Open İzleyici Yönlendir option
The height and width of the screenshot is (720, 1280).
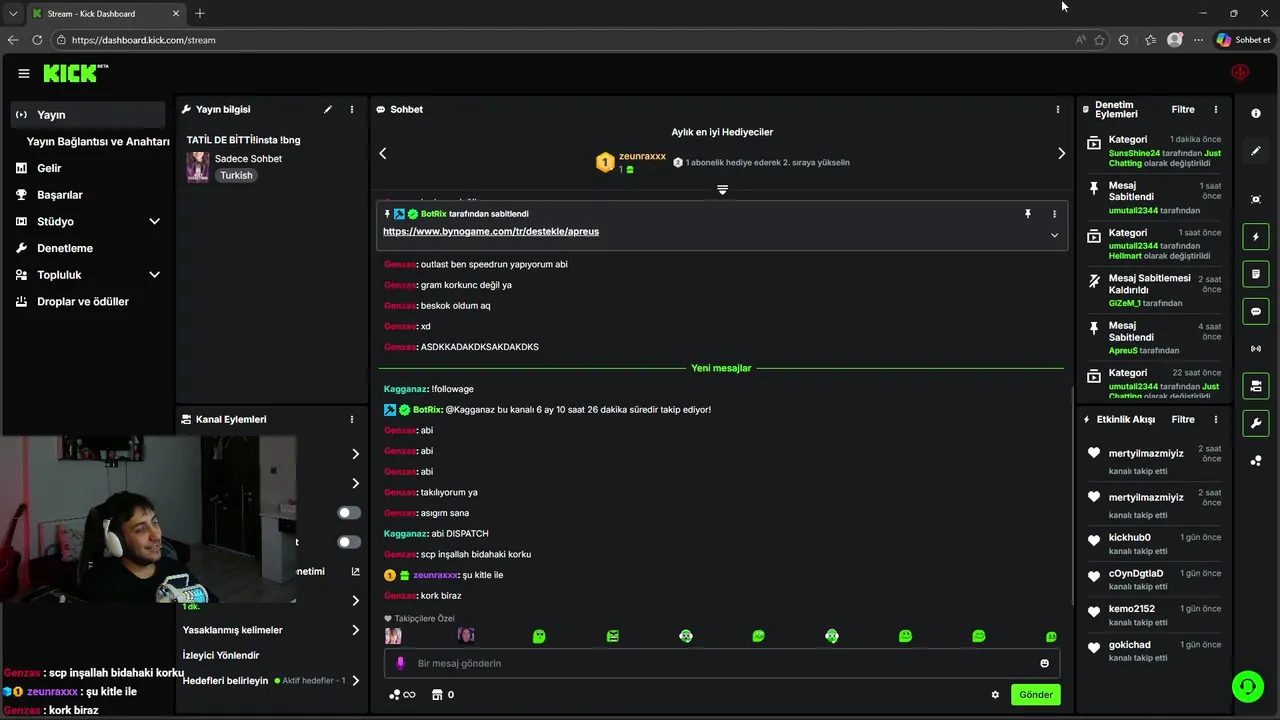pyautogui.click(x=221, y=655)
